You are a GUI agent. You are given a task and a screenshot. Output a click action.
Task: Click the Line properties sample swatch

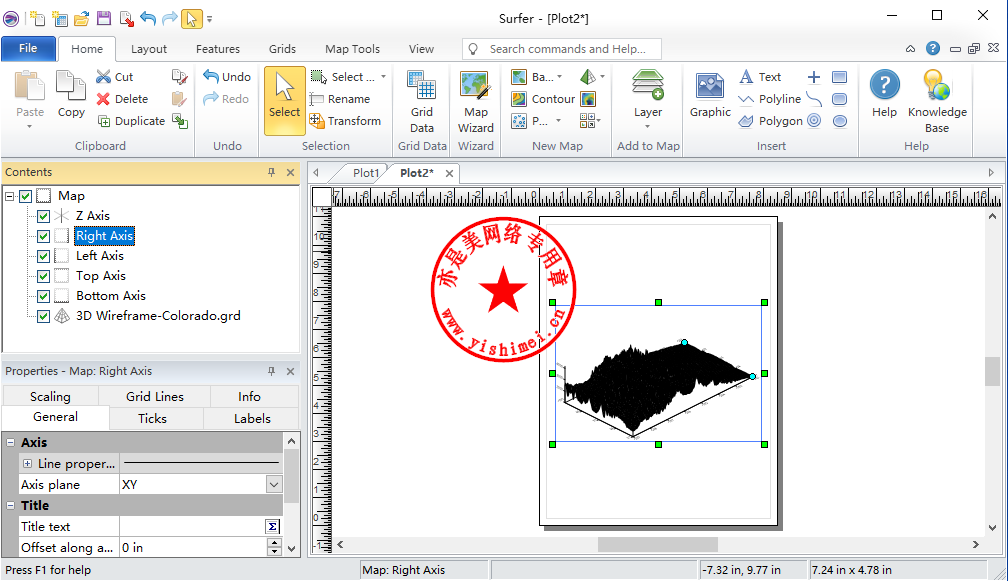pyautogui.click(x=201, y=463)
